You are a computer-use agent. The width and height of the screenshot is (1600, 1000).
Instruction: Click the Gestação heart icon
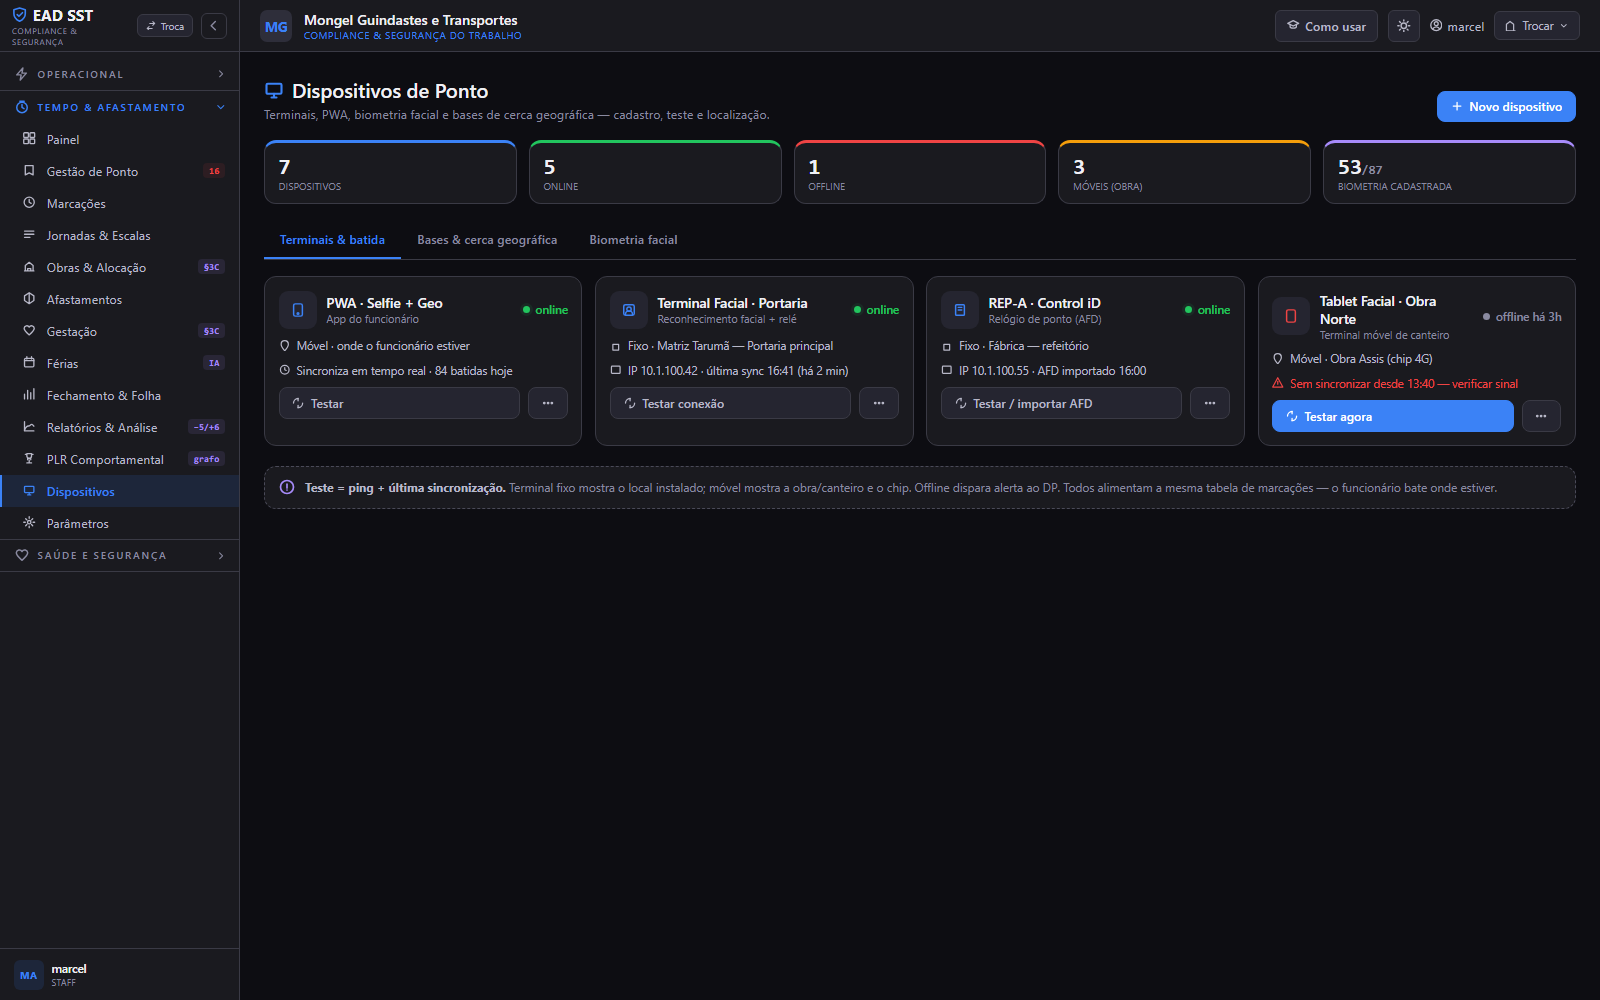pyautogui.click(x=29, y=331)
